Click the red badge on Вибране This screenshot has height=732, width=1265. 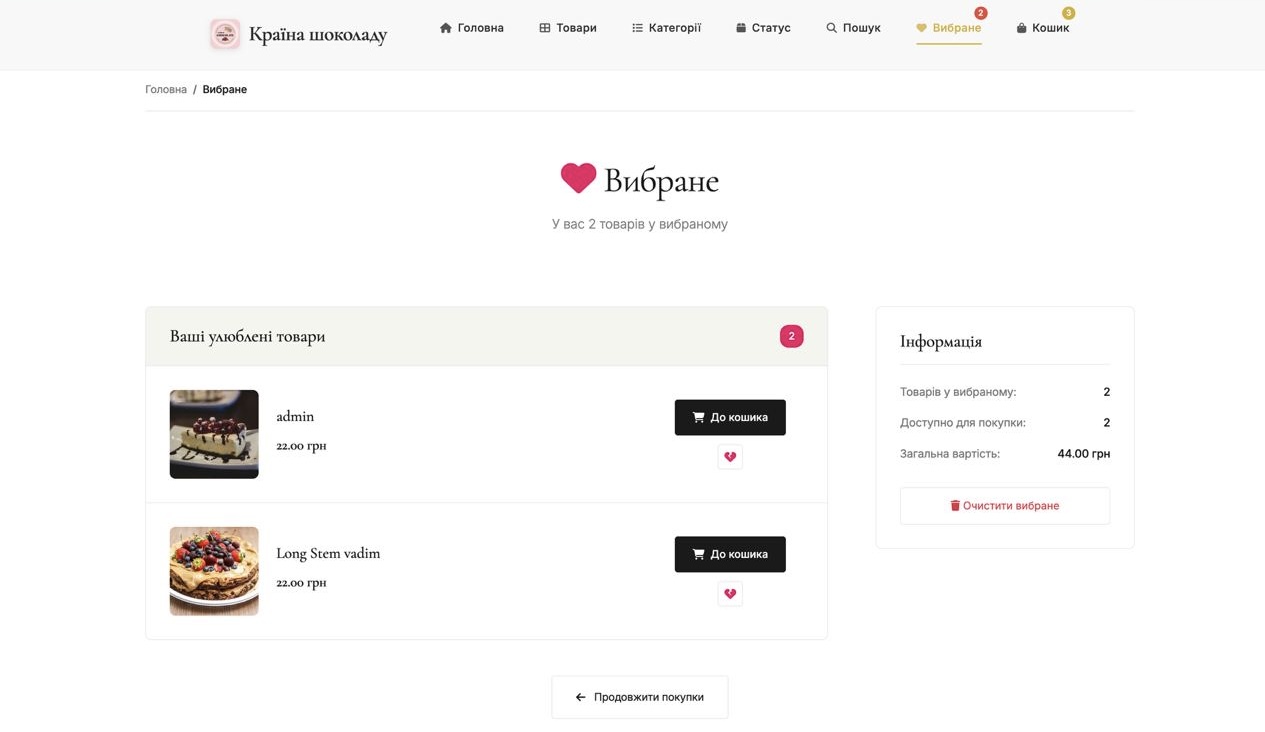click(981, 13)
